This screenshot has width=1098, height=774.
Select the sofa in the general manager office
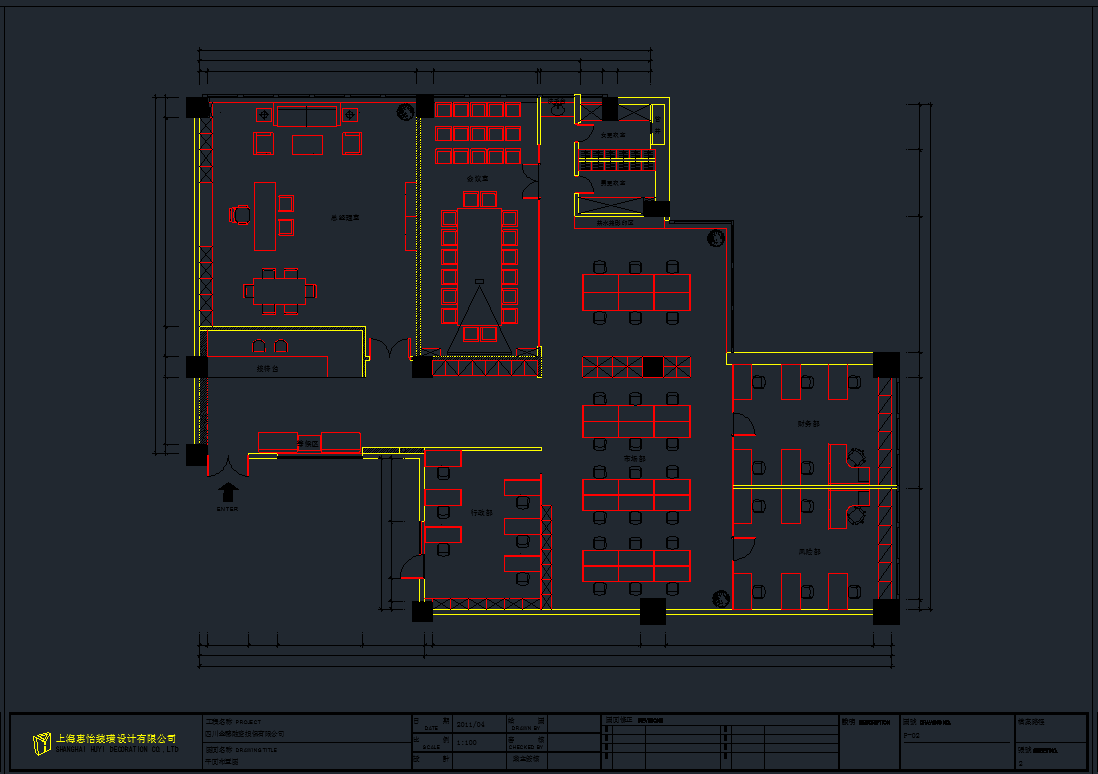pos(307,117)
